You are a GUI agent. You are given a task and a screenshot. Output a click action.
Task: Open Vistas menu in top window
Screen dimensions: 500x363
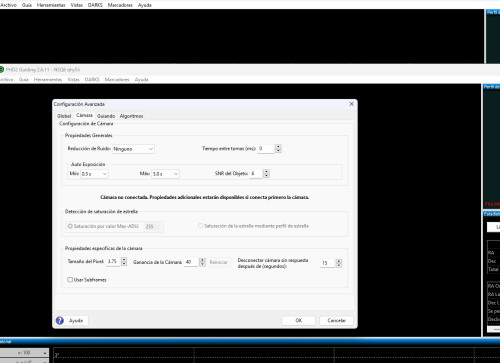click(77, 5)
